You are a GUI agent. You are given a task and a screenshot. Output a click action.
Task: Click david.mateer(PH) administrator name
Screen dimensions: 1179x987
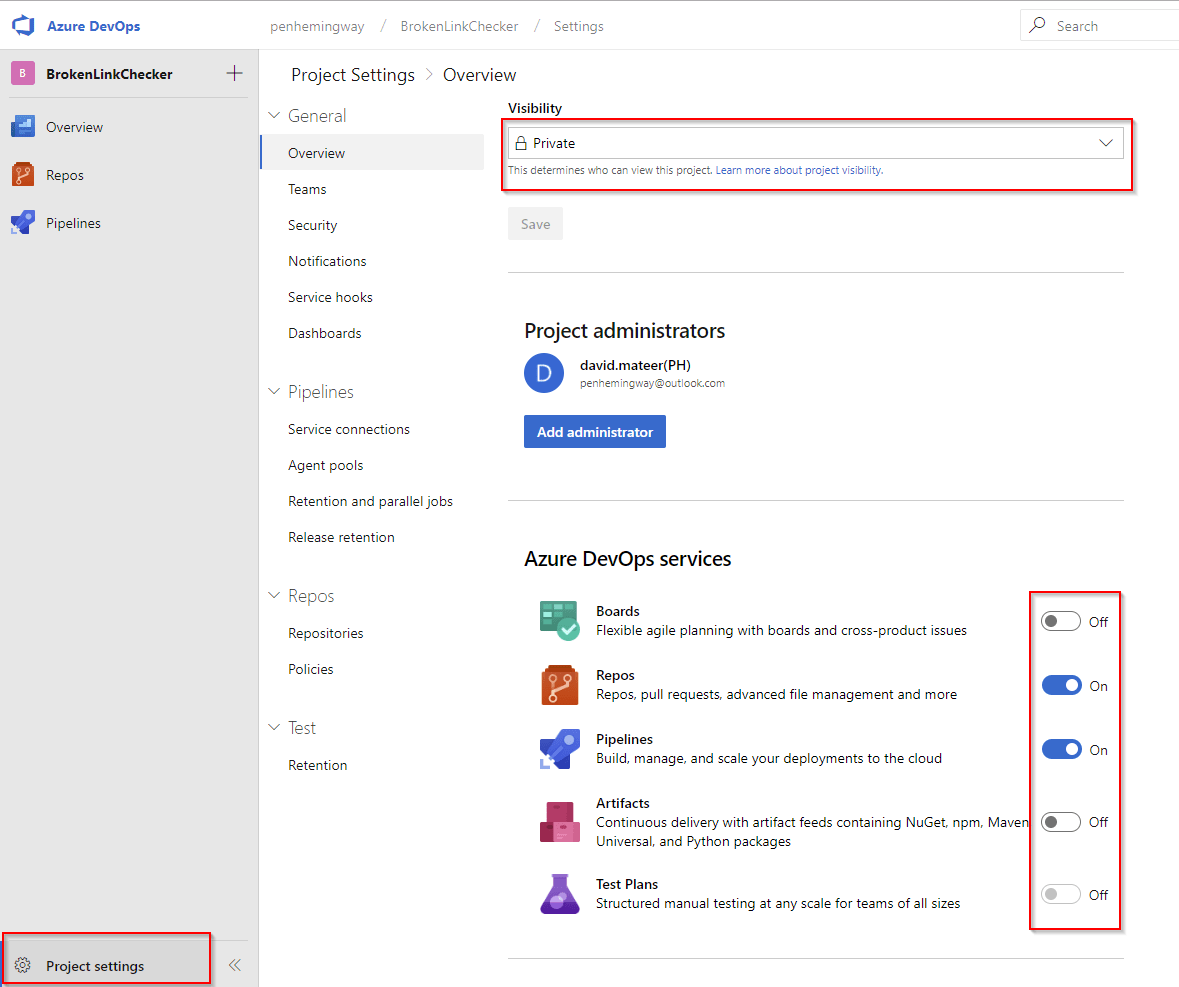pyautogui.click(x=635, y=365)
